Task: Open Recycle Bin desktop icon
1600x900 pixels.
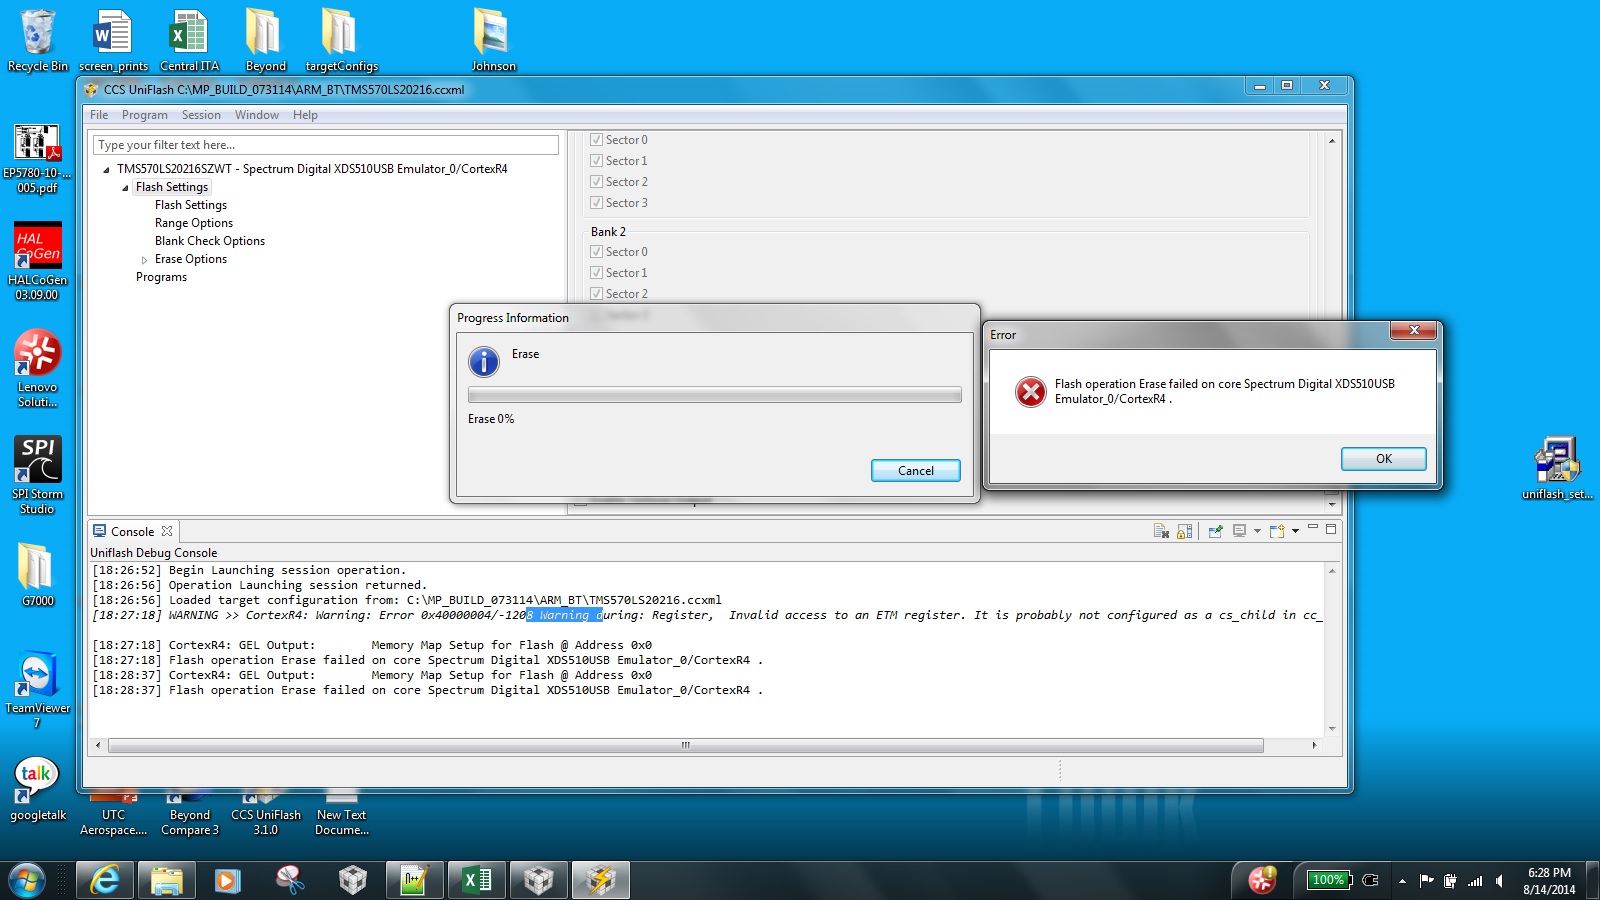Action: tap(38, 40)
